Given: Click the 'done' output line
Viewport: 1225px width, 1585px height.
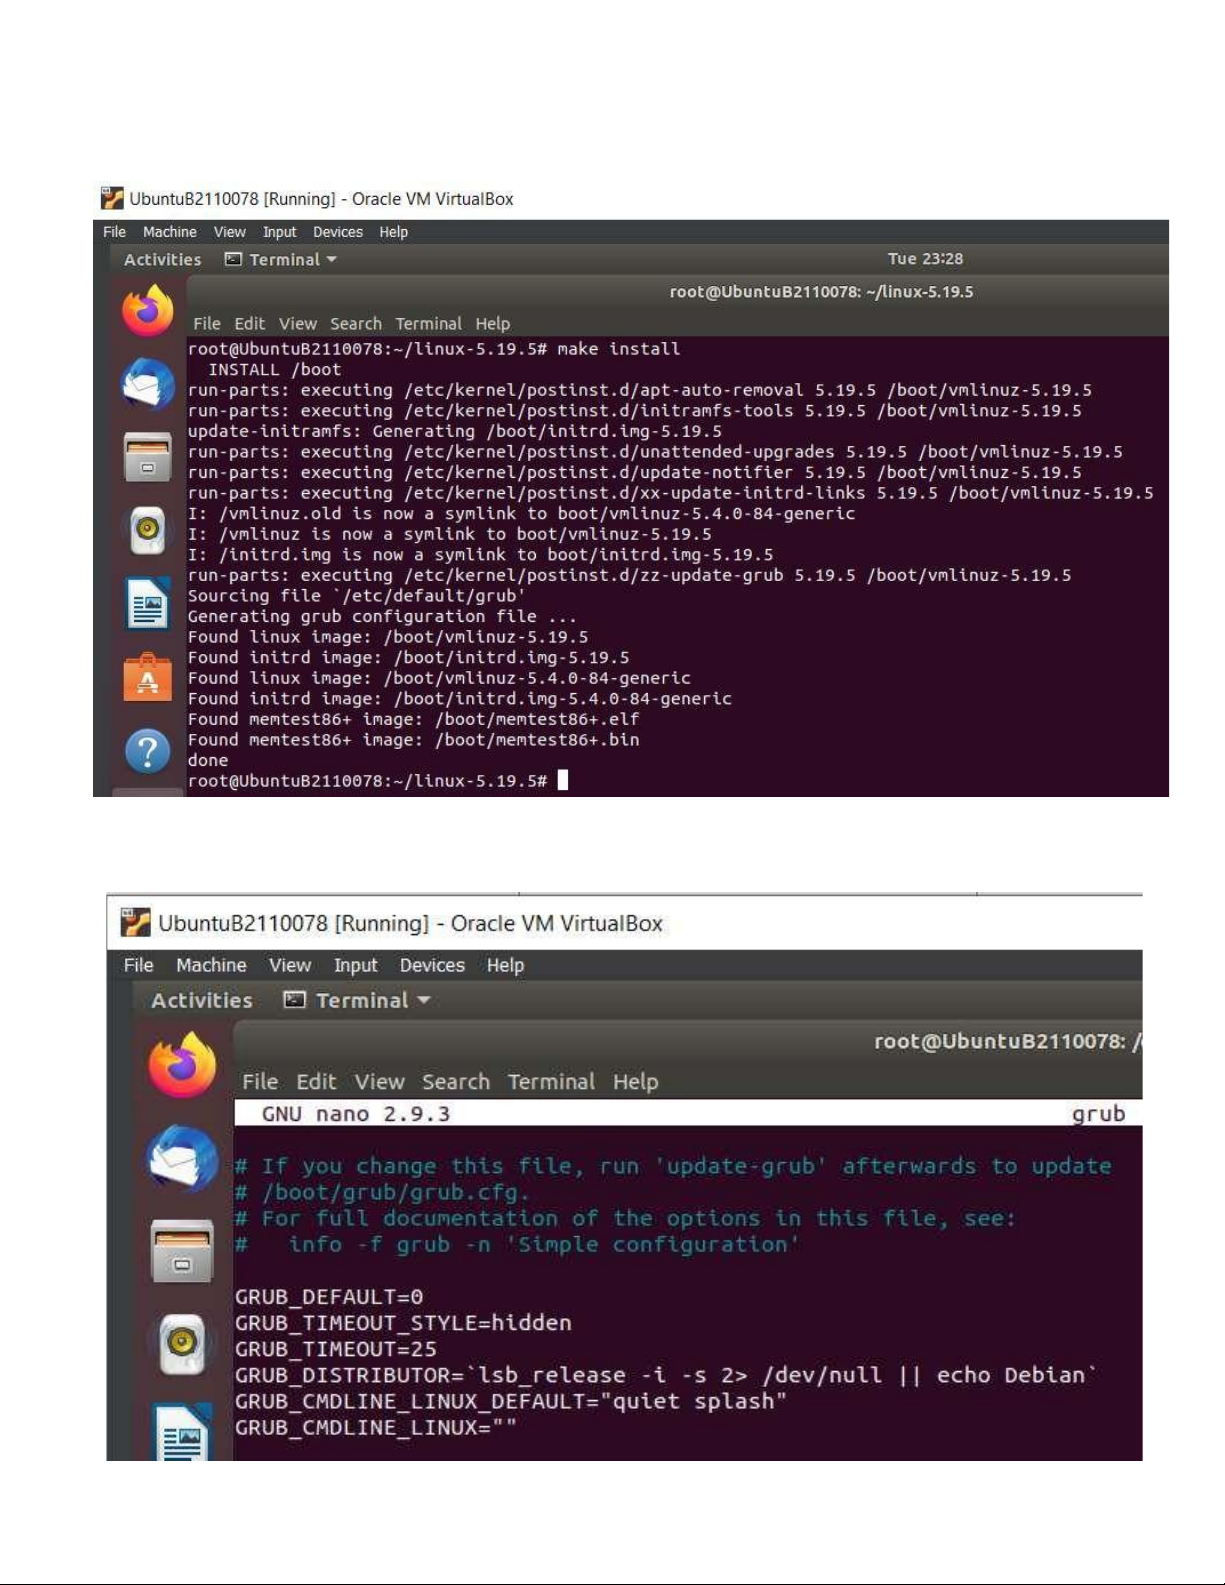Looking at the screenshot, I should coord(208,760).
